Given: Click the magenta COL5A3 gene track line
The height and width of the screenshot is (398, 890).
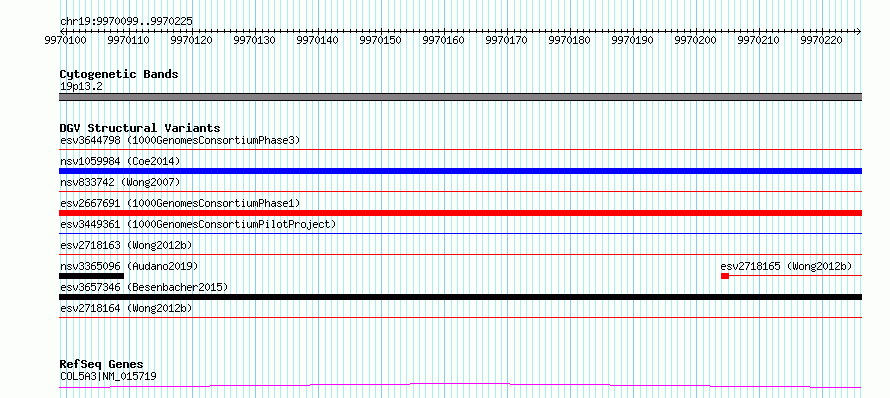Looking at the screenshot, I should click(x=460, y=386).
